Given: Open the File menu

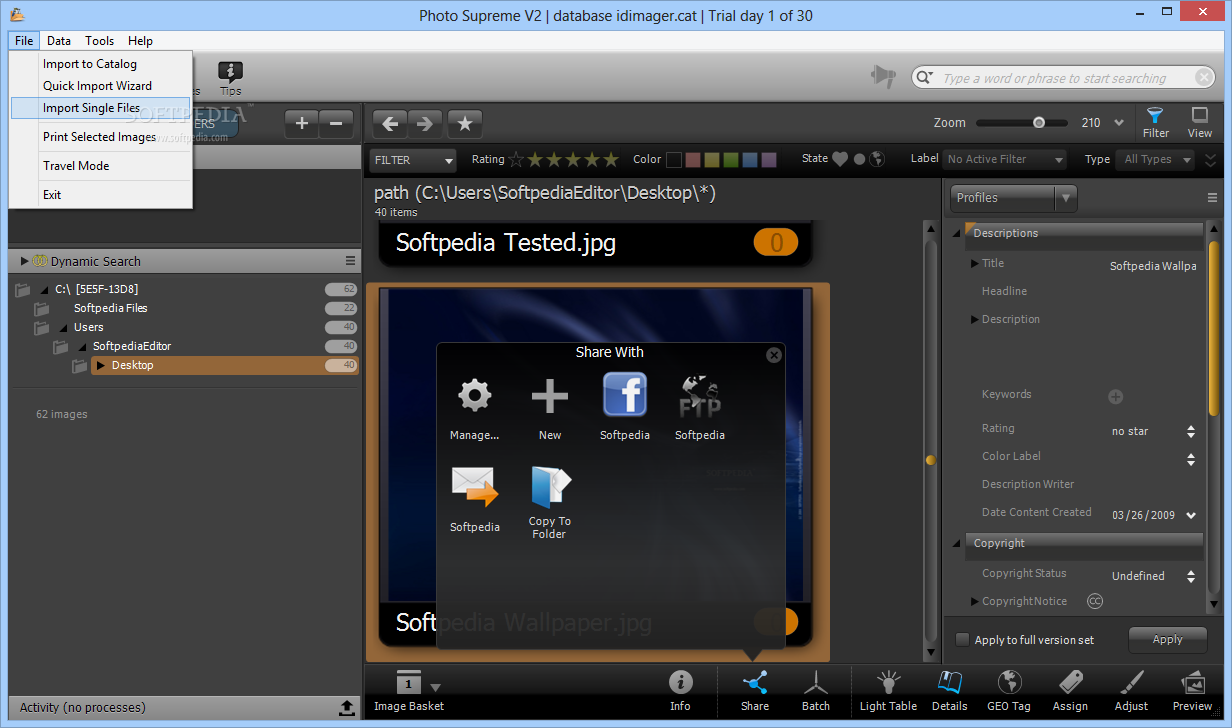Looking at the screenshot, I should point(24,41).
